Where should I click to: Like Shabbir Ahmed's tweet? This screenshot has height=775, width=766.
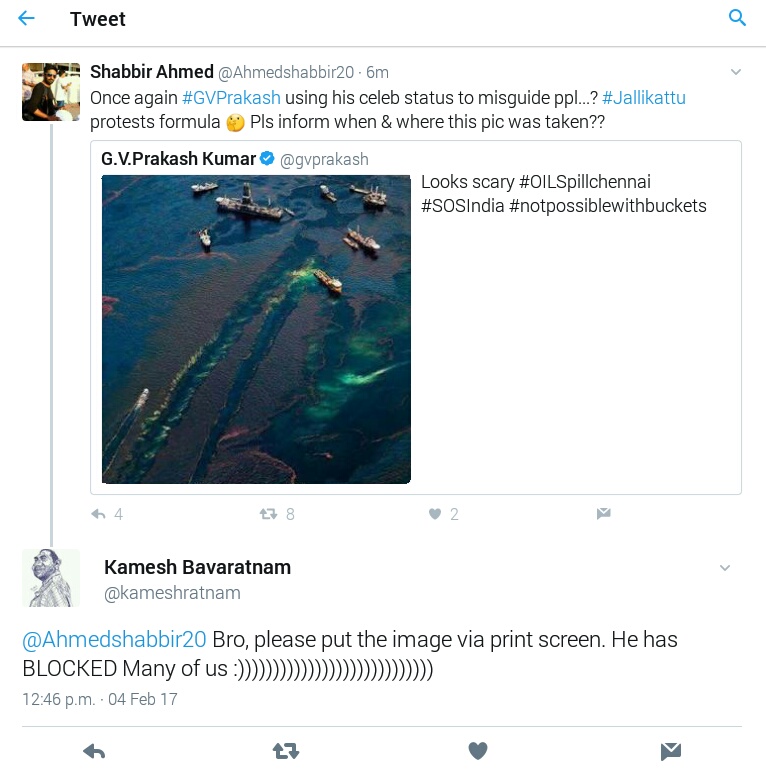tap(435, 514)
